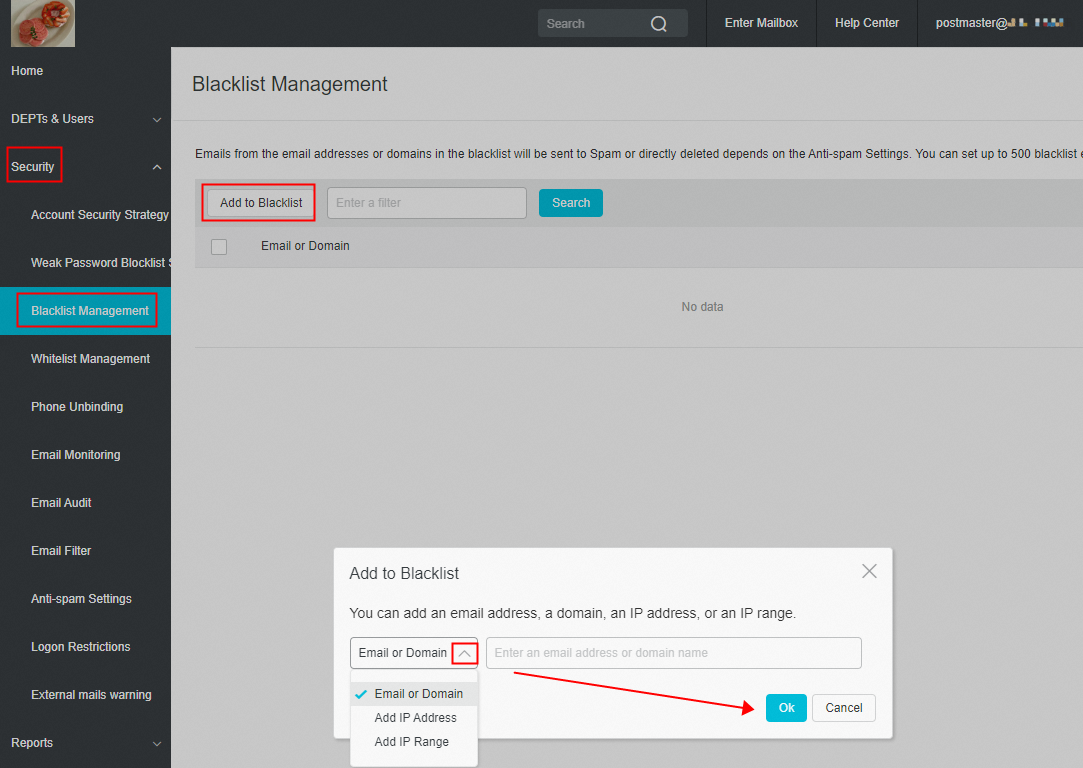Open Email Audit page
The height and width of the screenshot is (768, 1083).
pos(61,503)
